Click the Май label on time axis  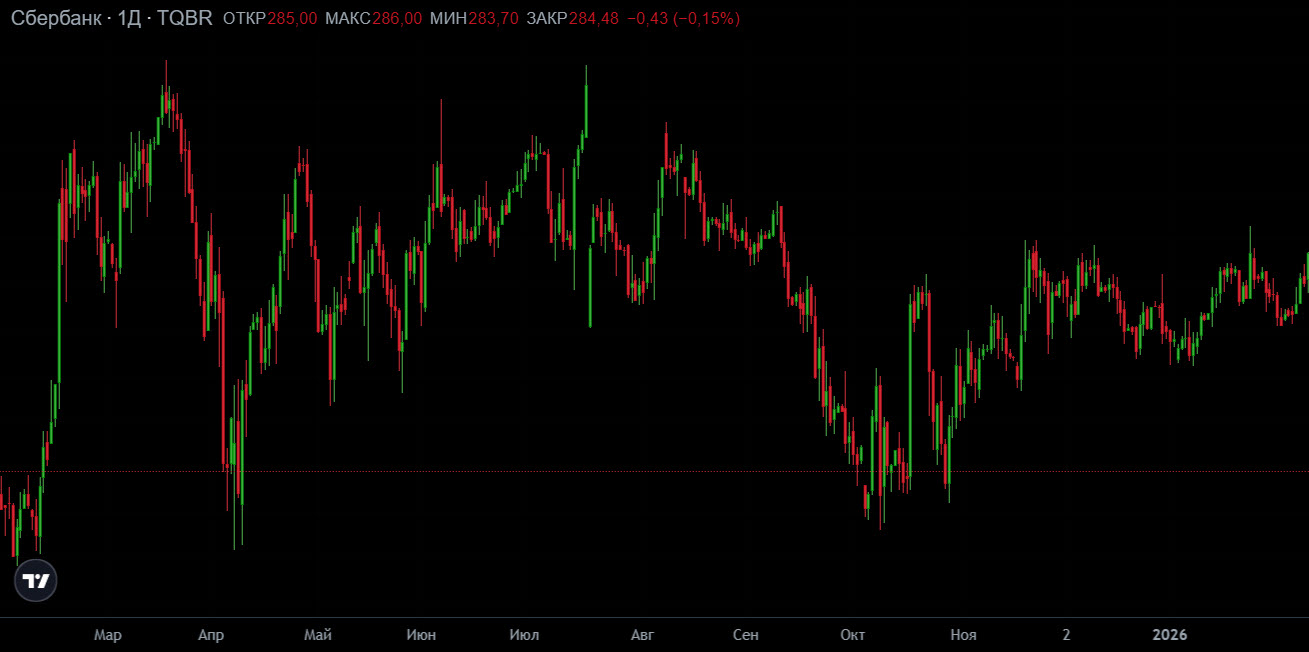(x=318, y=635)
